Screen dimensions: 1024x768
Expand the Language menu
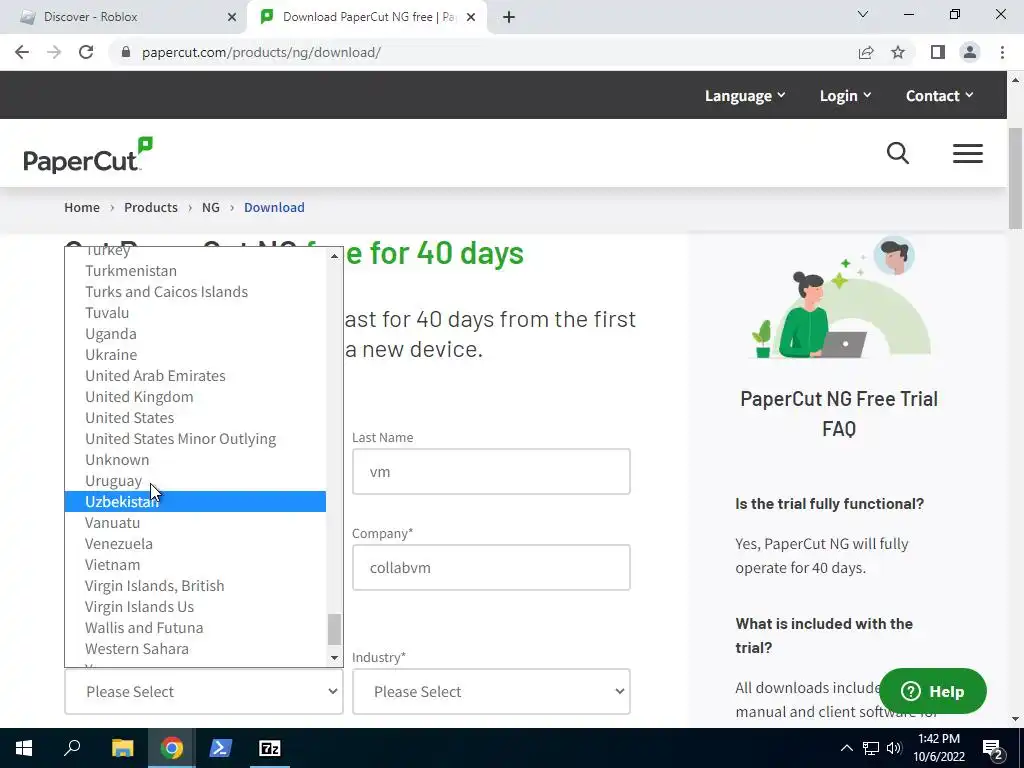point(745,96)
